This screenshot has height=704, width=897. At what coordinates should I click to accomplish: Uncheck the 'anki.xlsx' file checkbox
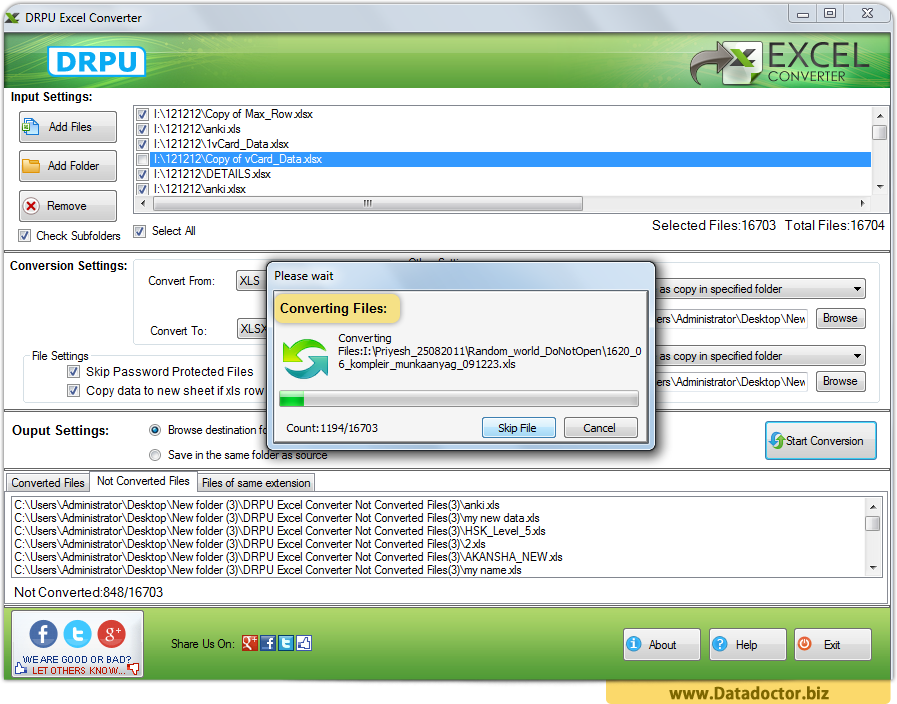(142, 189)
